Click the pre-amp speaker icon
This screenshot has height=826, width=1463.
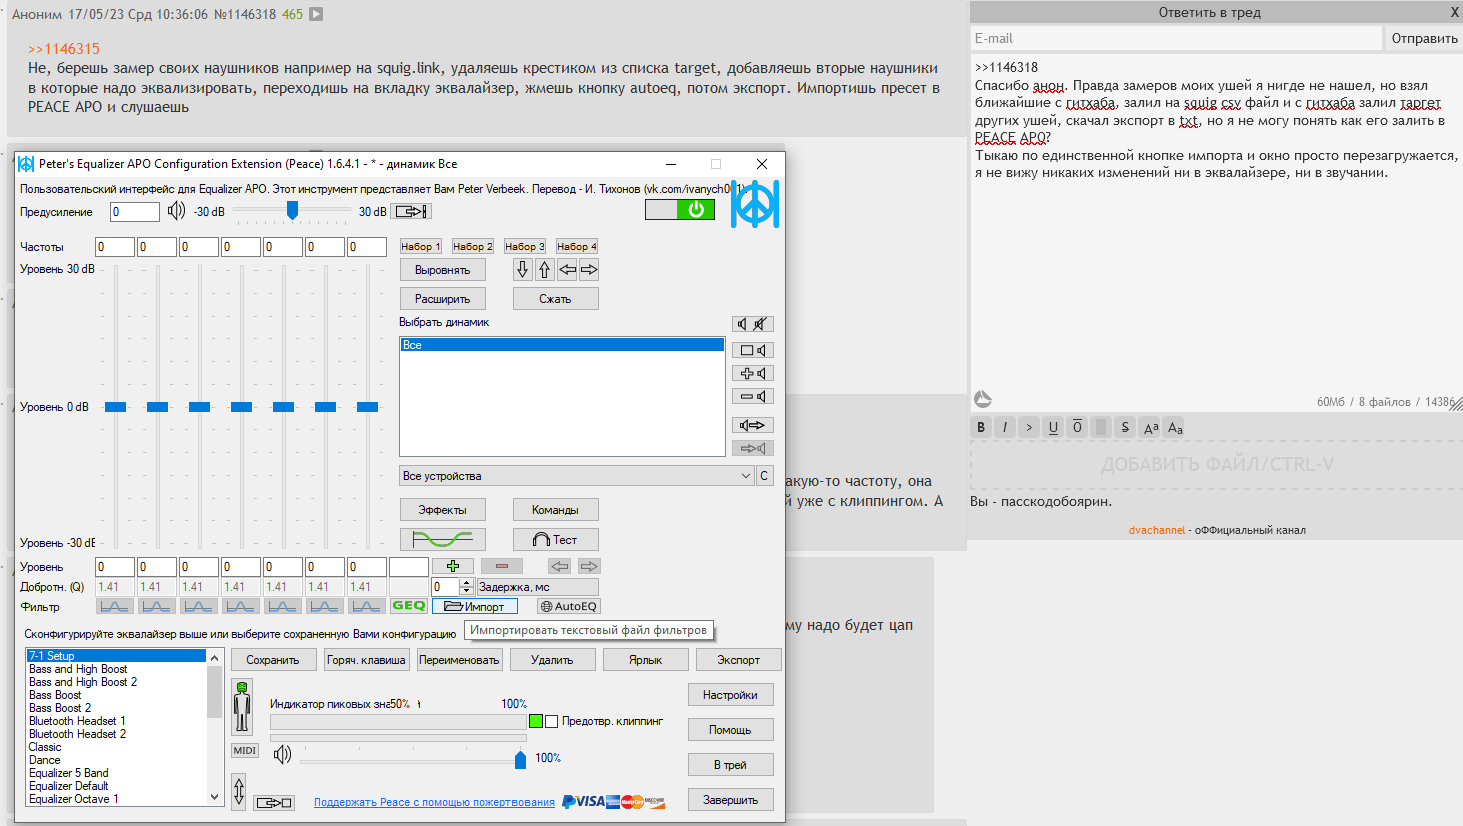(x=176, y=211)
